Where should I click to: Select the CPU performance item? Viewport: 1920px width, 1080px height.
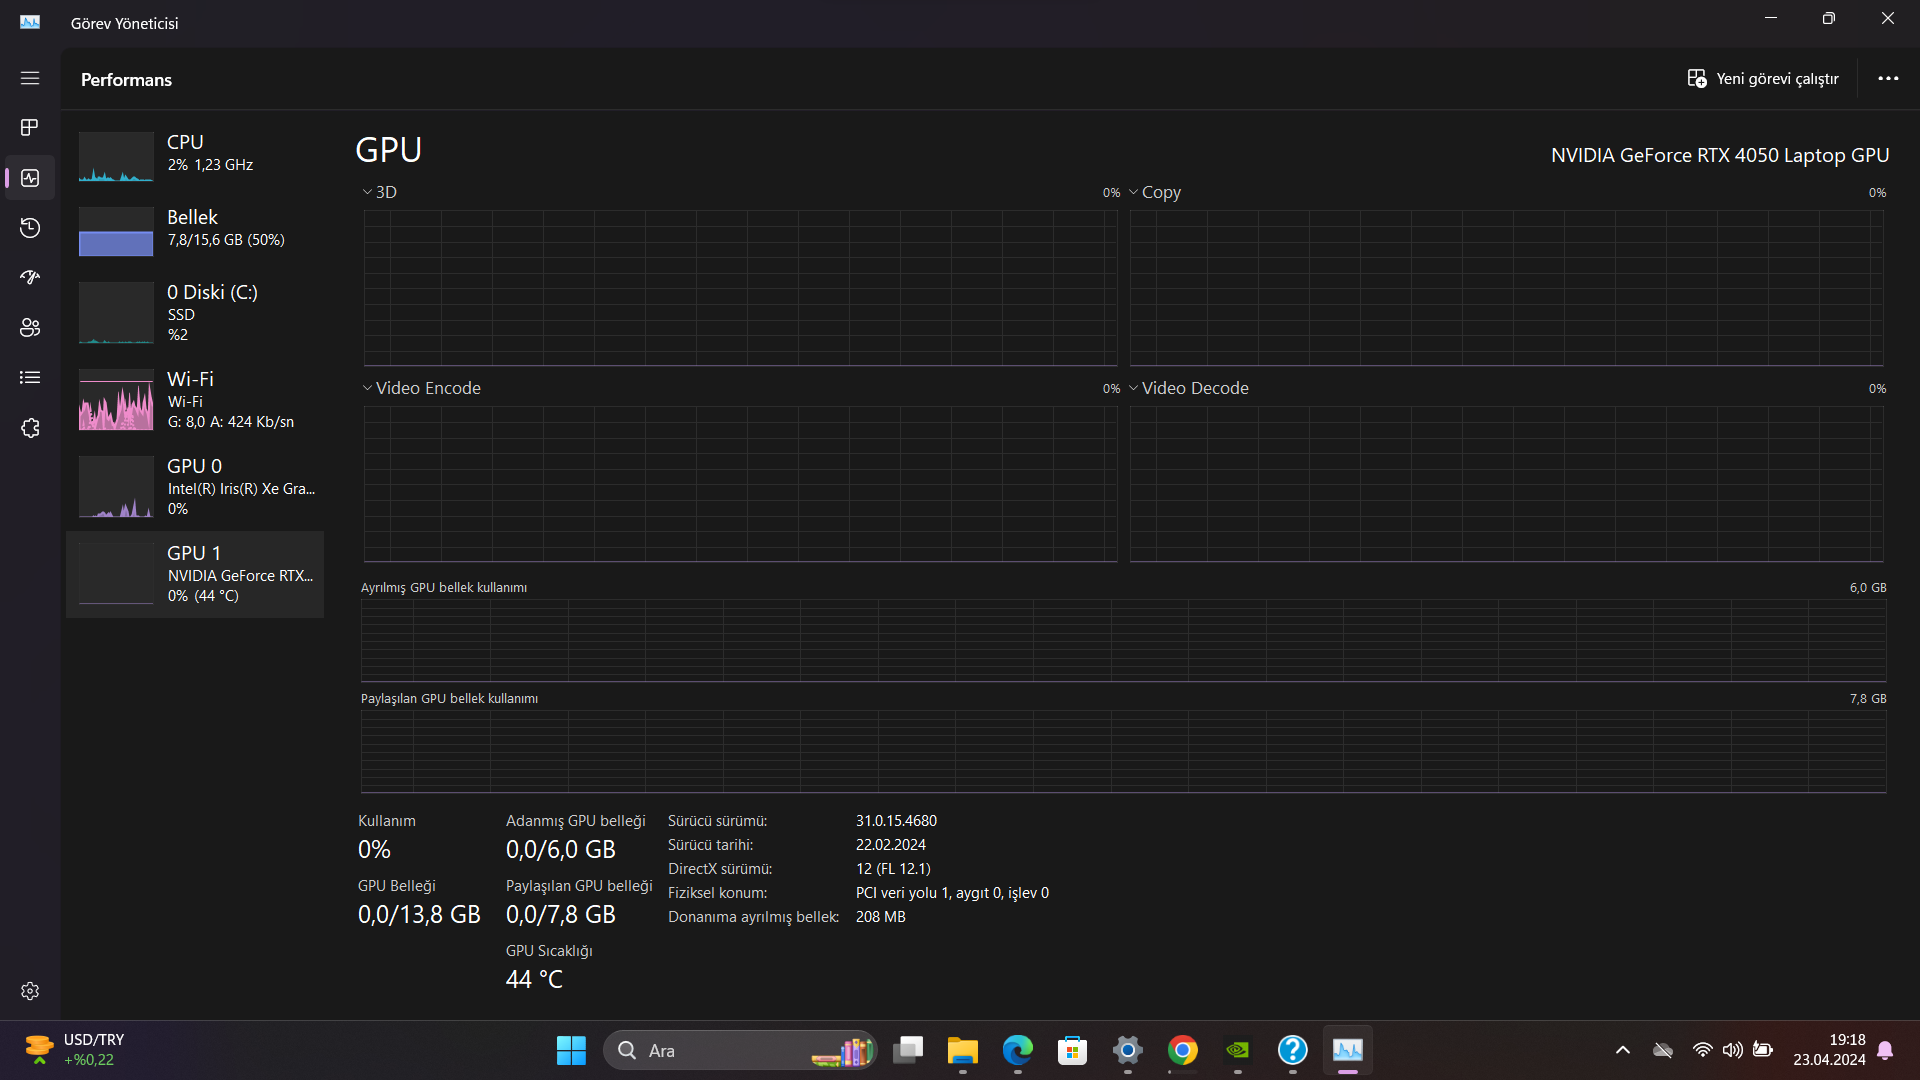click(x=195, y=153)
